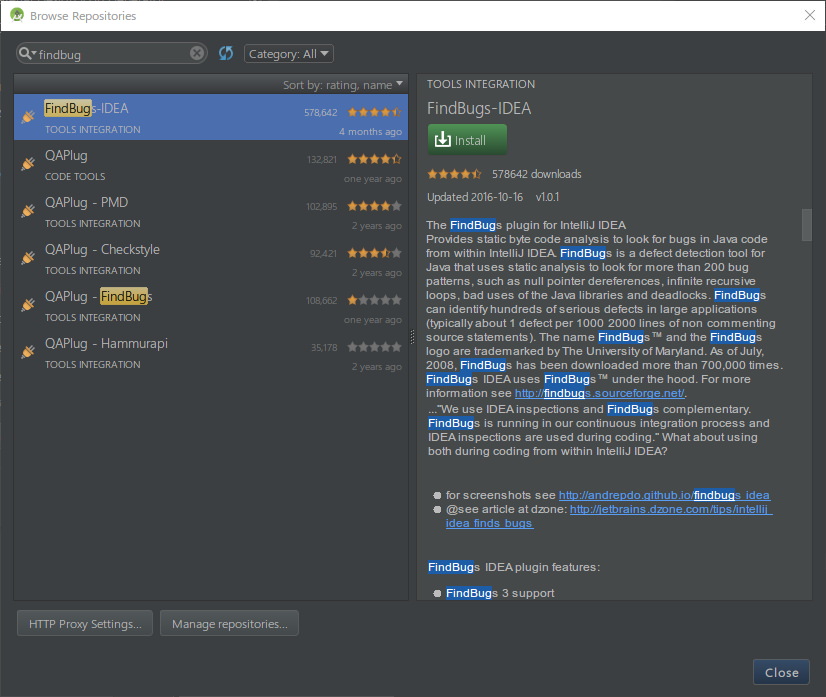Click the 578642 downloads text
Image resolution: width=826 pixels, height=697 pixels.
tap(536, 174)
